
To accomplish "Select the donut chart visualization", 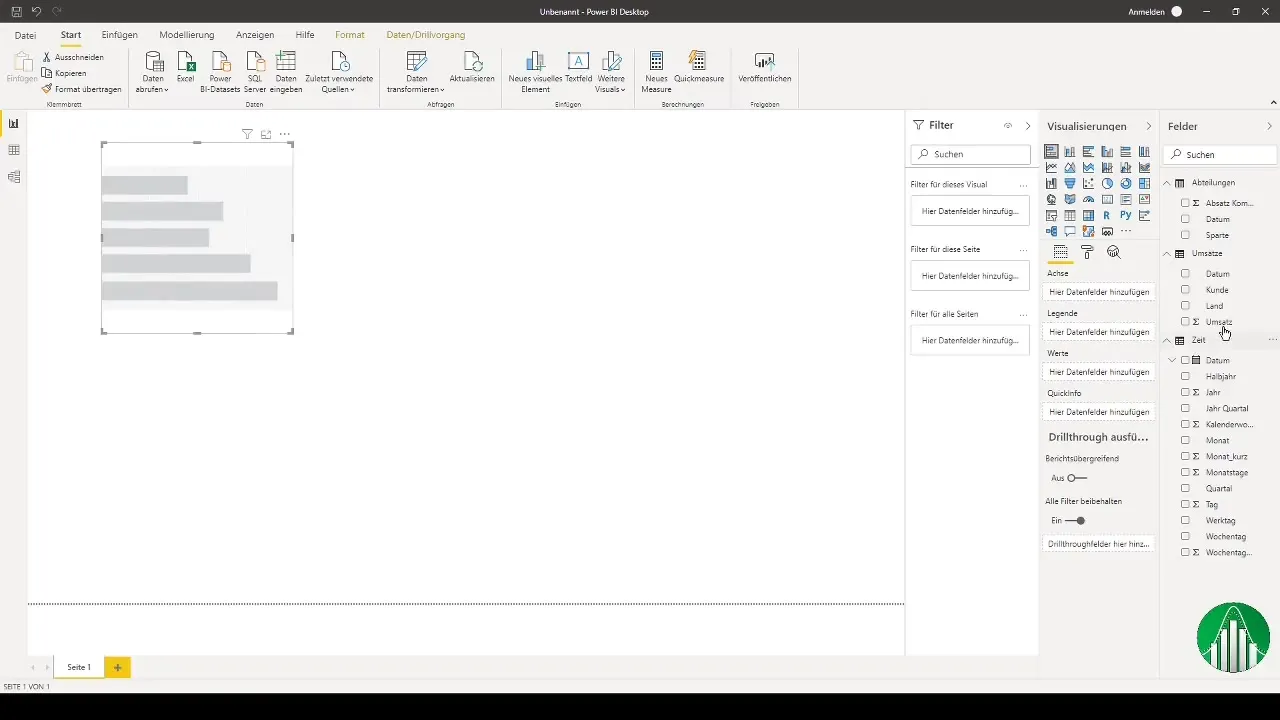I will coord(1126,183).
